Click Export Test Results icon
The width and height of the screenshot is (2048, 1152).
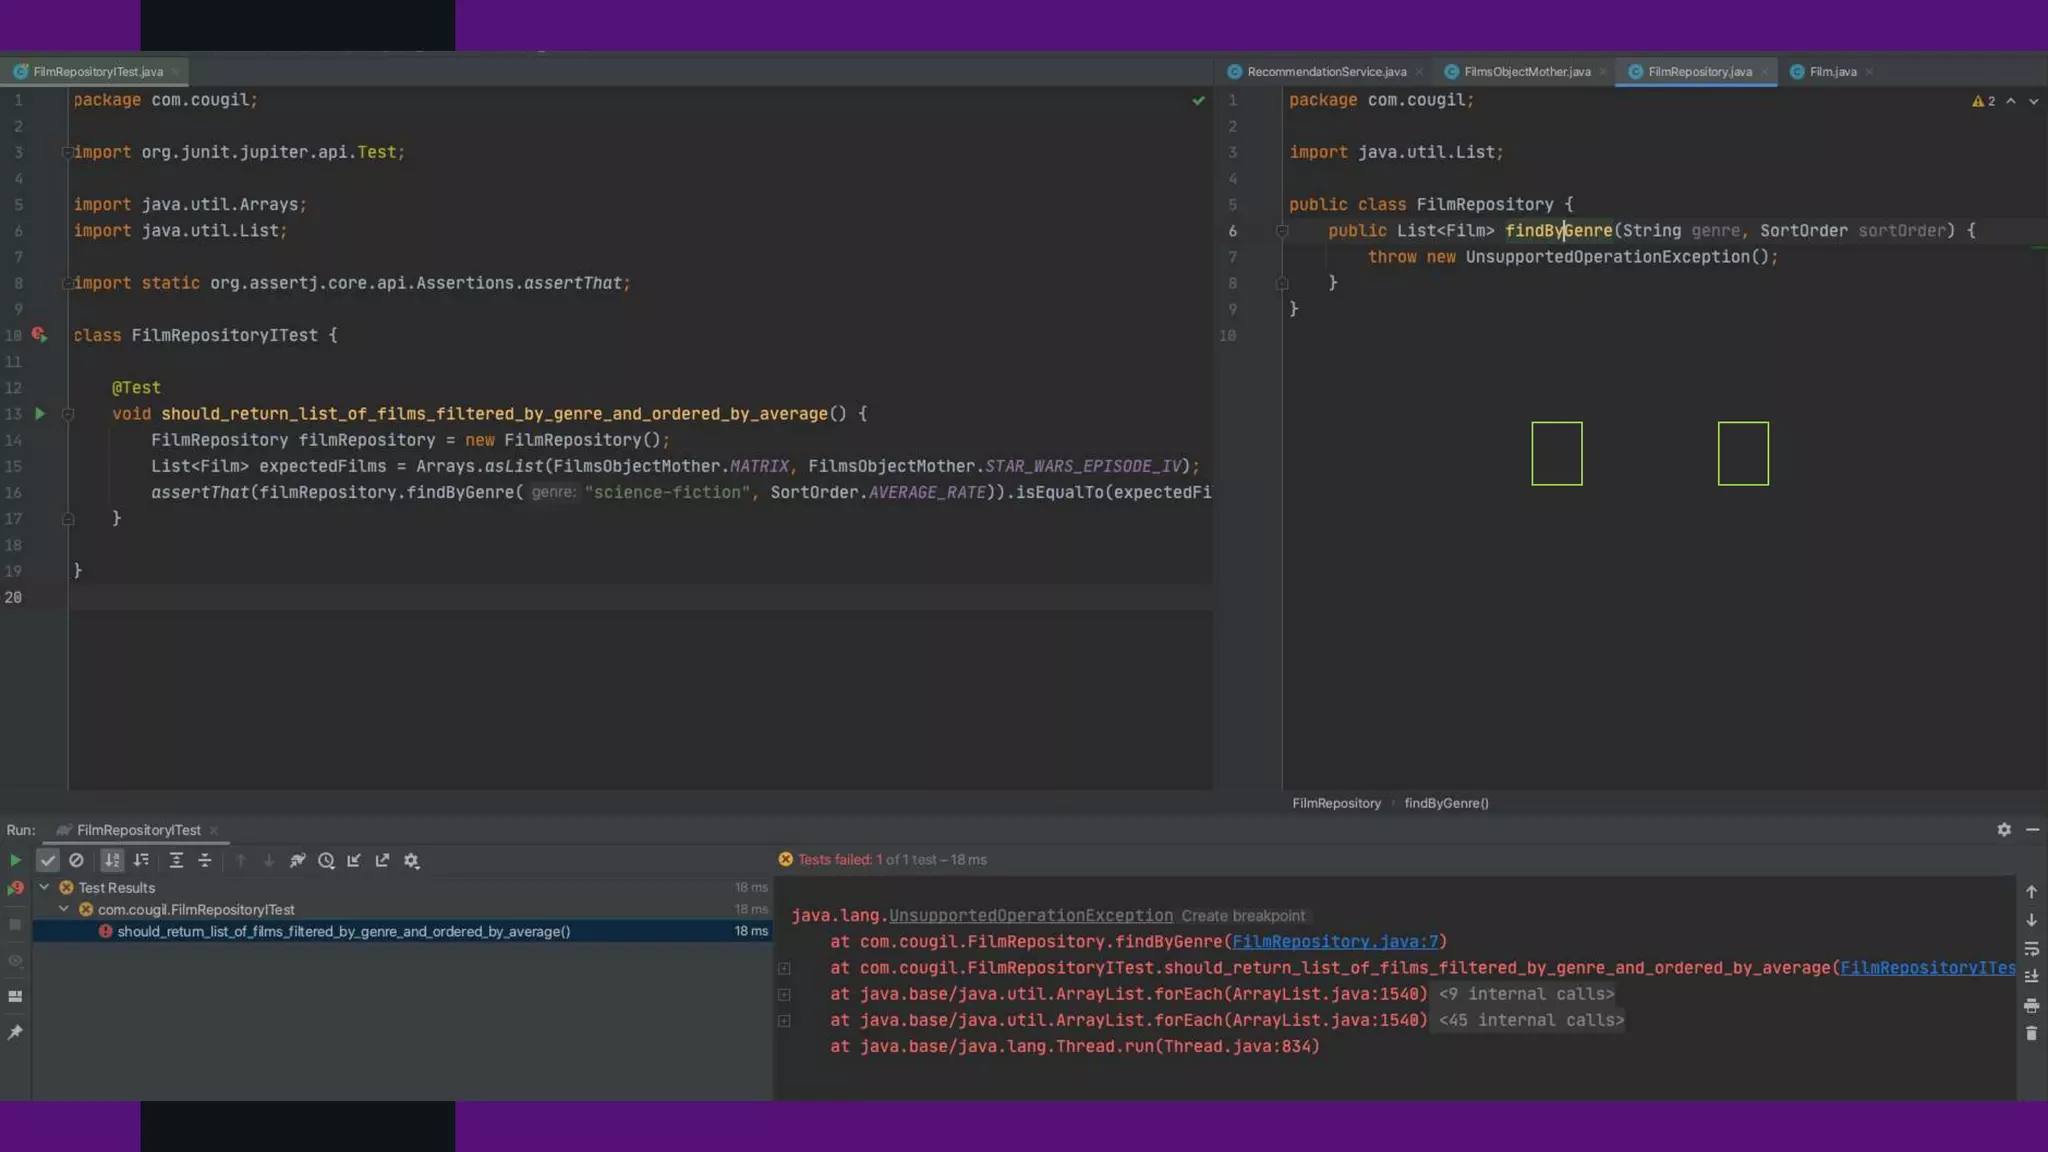(382, 860)
